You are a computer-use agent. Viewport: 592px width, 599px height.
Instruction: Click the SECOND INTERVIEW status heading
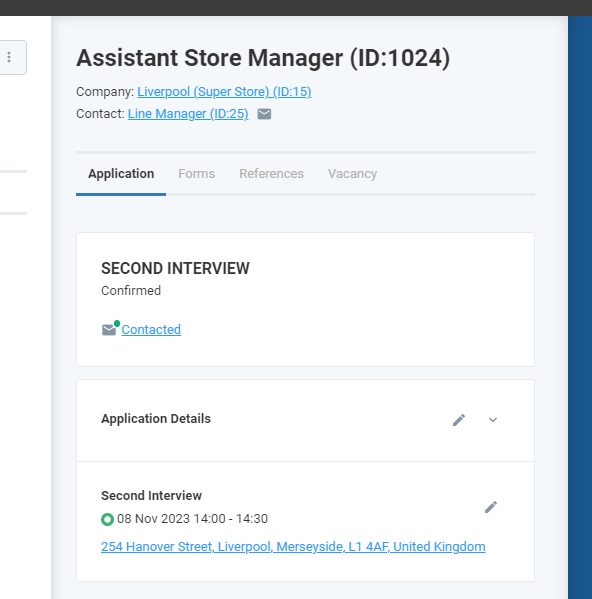[x=175, y=268]
